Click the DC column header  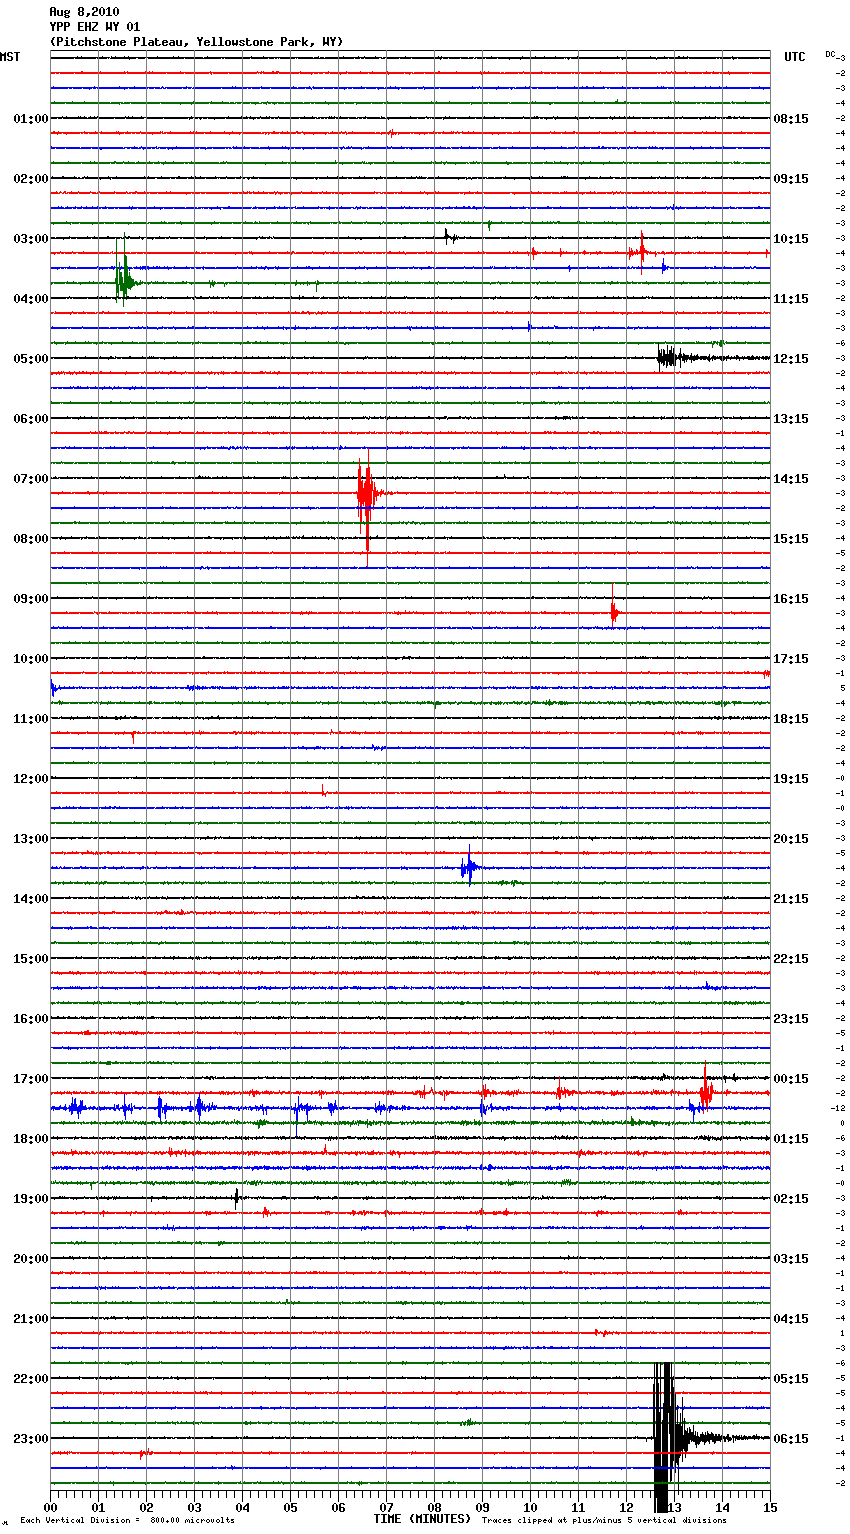[x=831, y=54]
